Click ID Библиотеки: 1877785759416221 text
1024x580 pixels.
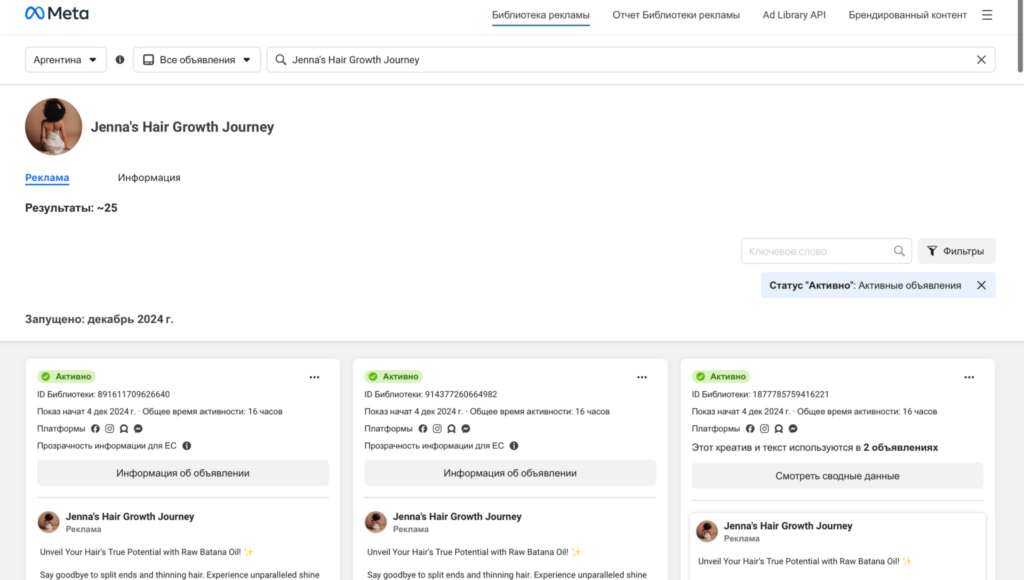(x=760, y=395)
